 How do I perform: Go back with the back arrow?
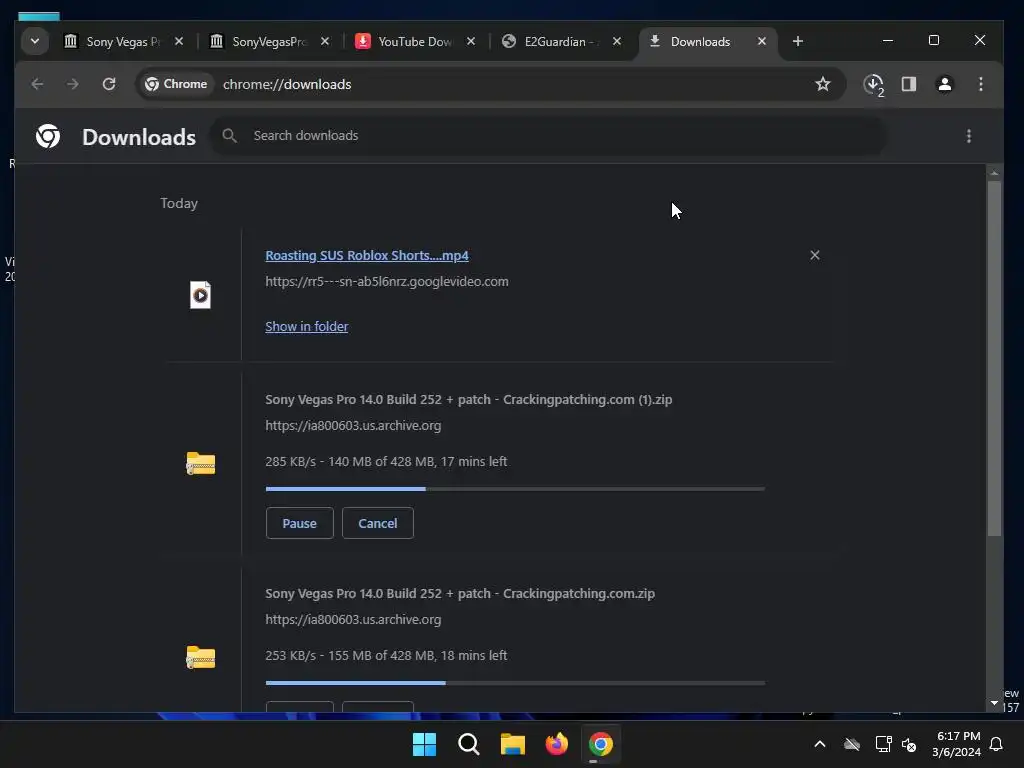coord(37,84)
